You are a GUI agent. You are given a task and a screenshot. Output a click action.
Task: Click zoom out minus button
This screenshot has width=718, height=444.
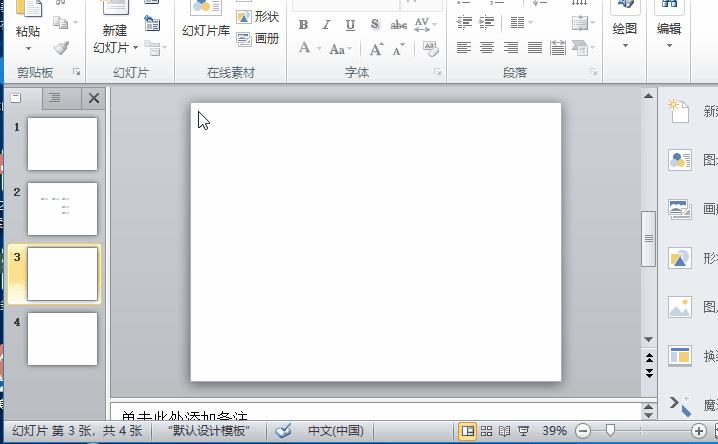point(583,431)
